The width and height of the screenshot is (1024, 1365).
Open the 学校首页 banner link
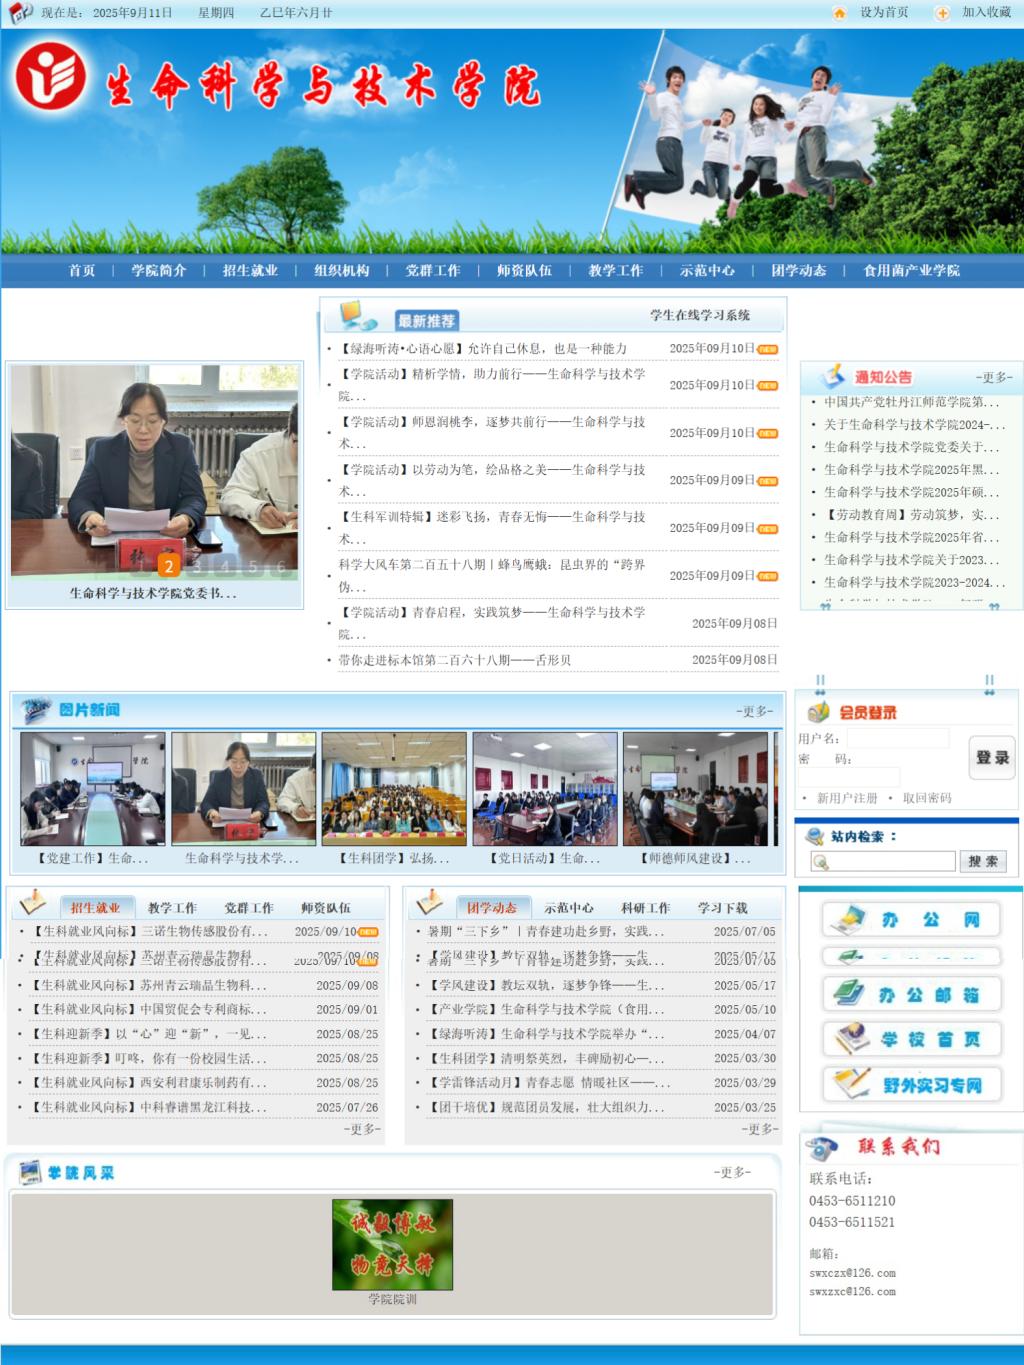click(911, 1039)
